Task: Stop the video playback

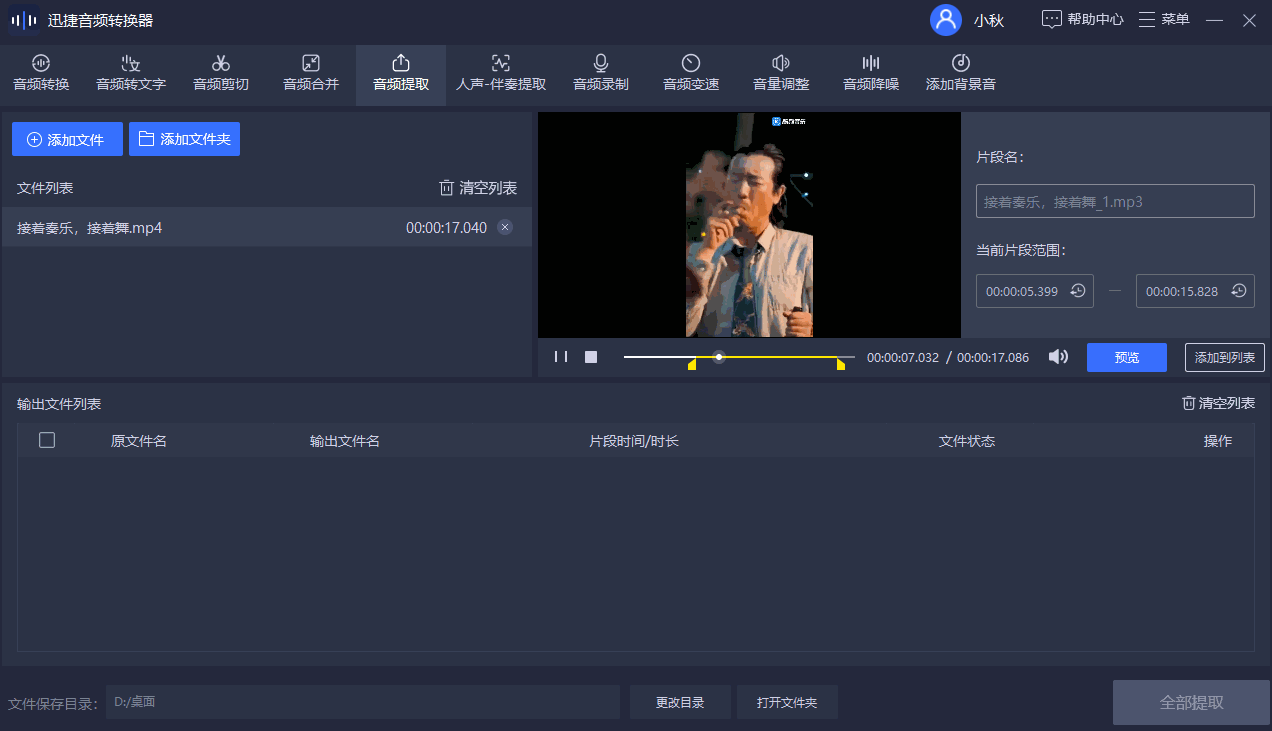Action: click(591, 357)
